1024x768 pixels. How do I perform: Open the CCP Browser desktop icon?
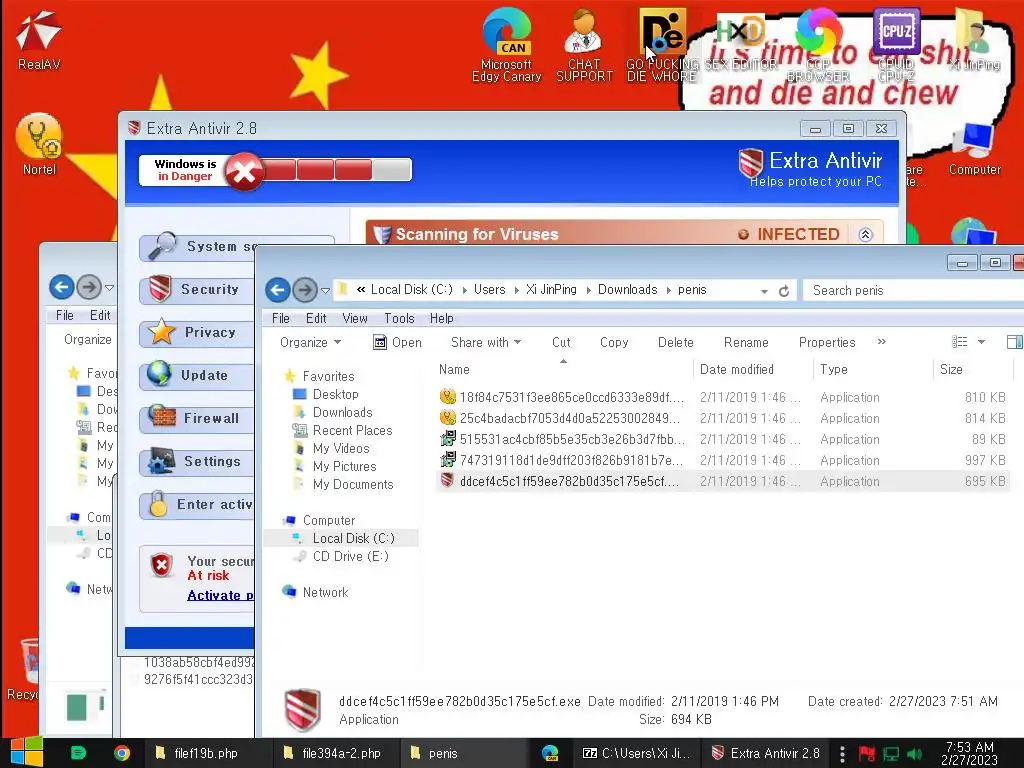818,44
